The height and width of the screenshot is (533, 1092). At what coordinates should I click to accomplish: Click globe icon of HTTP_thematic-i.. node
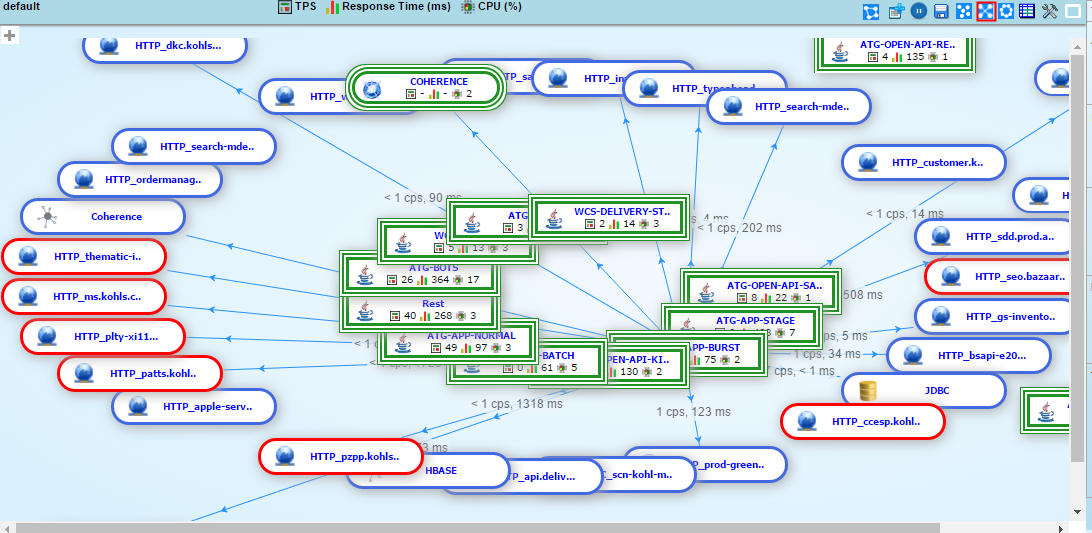click(28, 256)
